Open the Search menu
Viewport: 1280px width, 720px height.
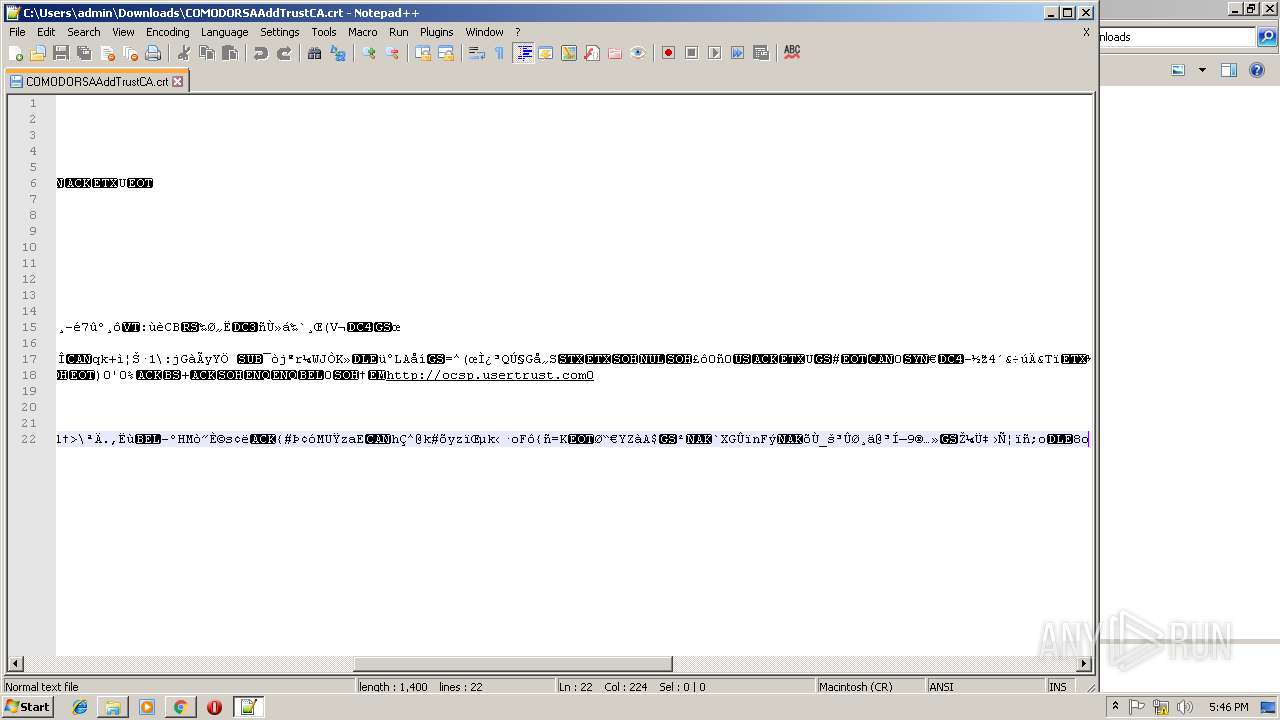[x=84, y=32]
